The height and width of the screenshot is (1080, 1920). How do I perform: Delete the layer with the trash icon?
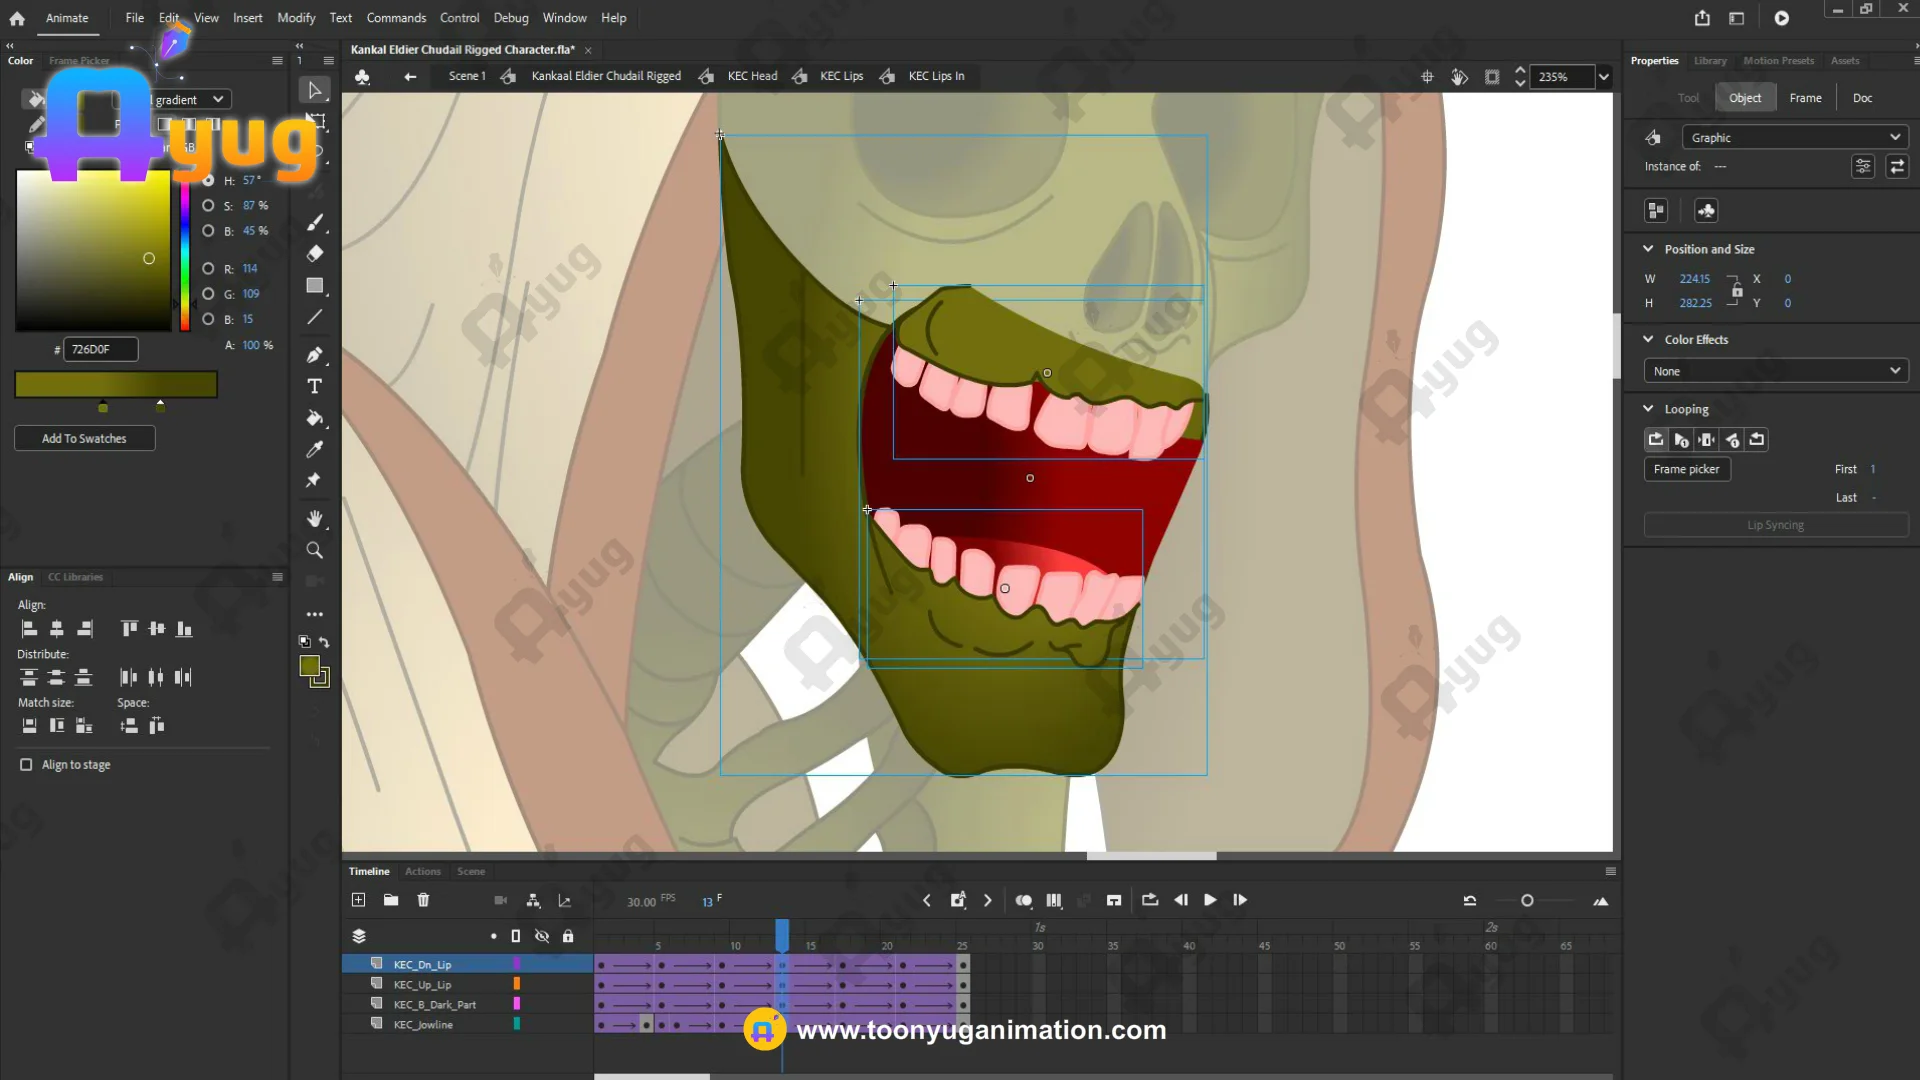tap(423, 900)
